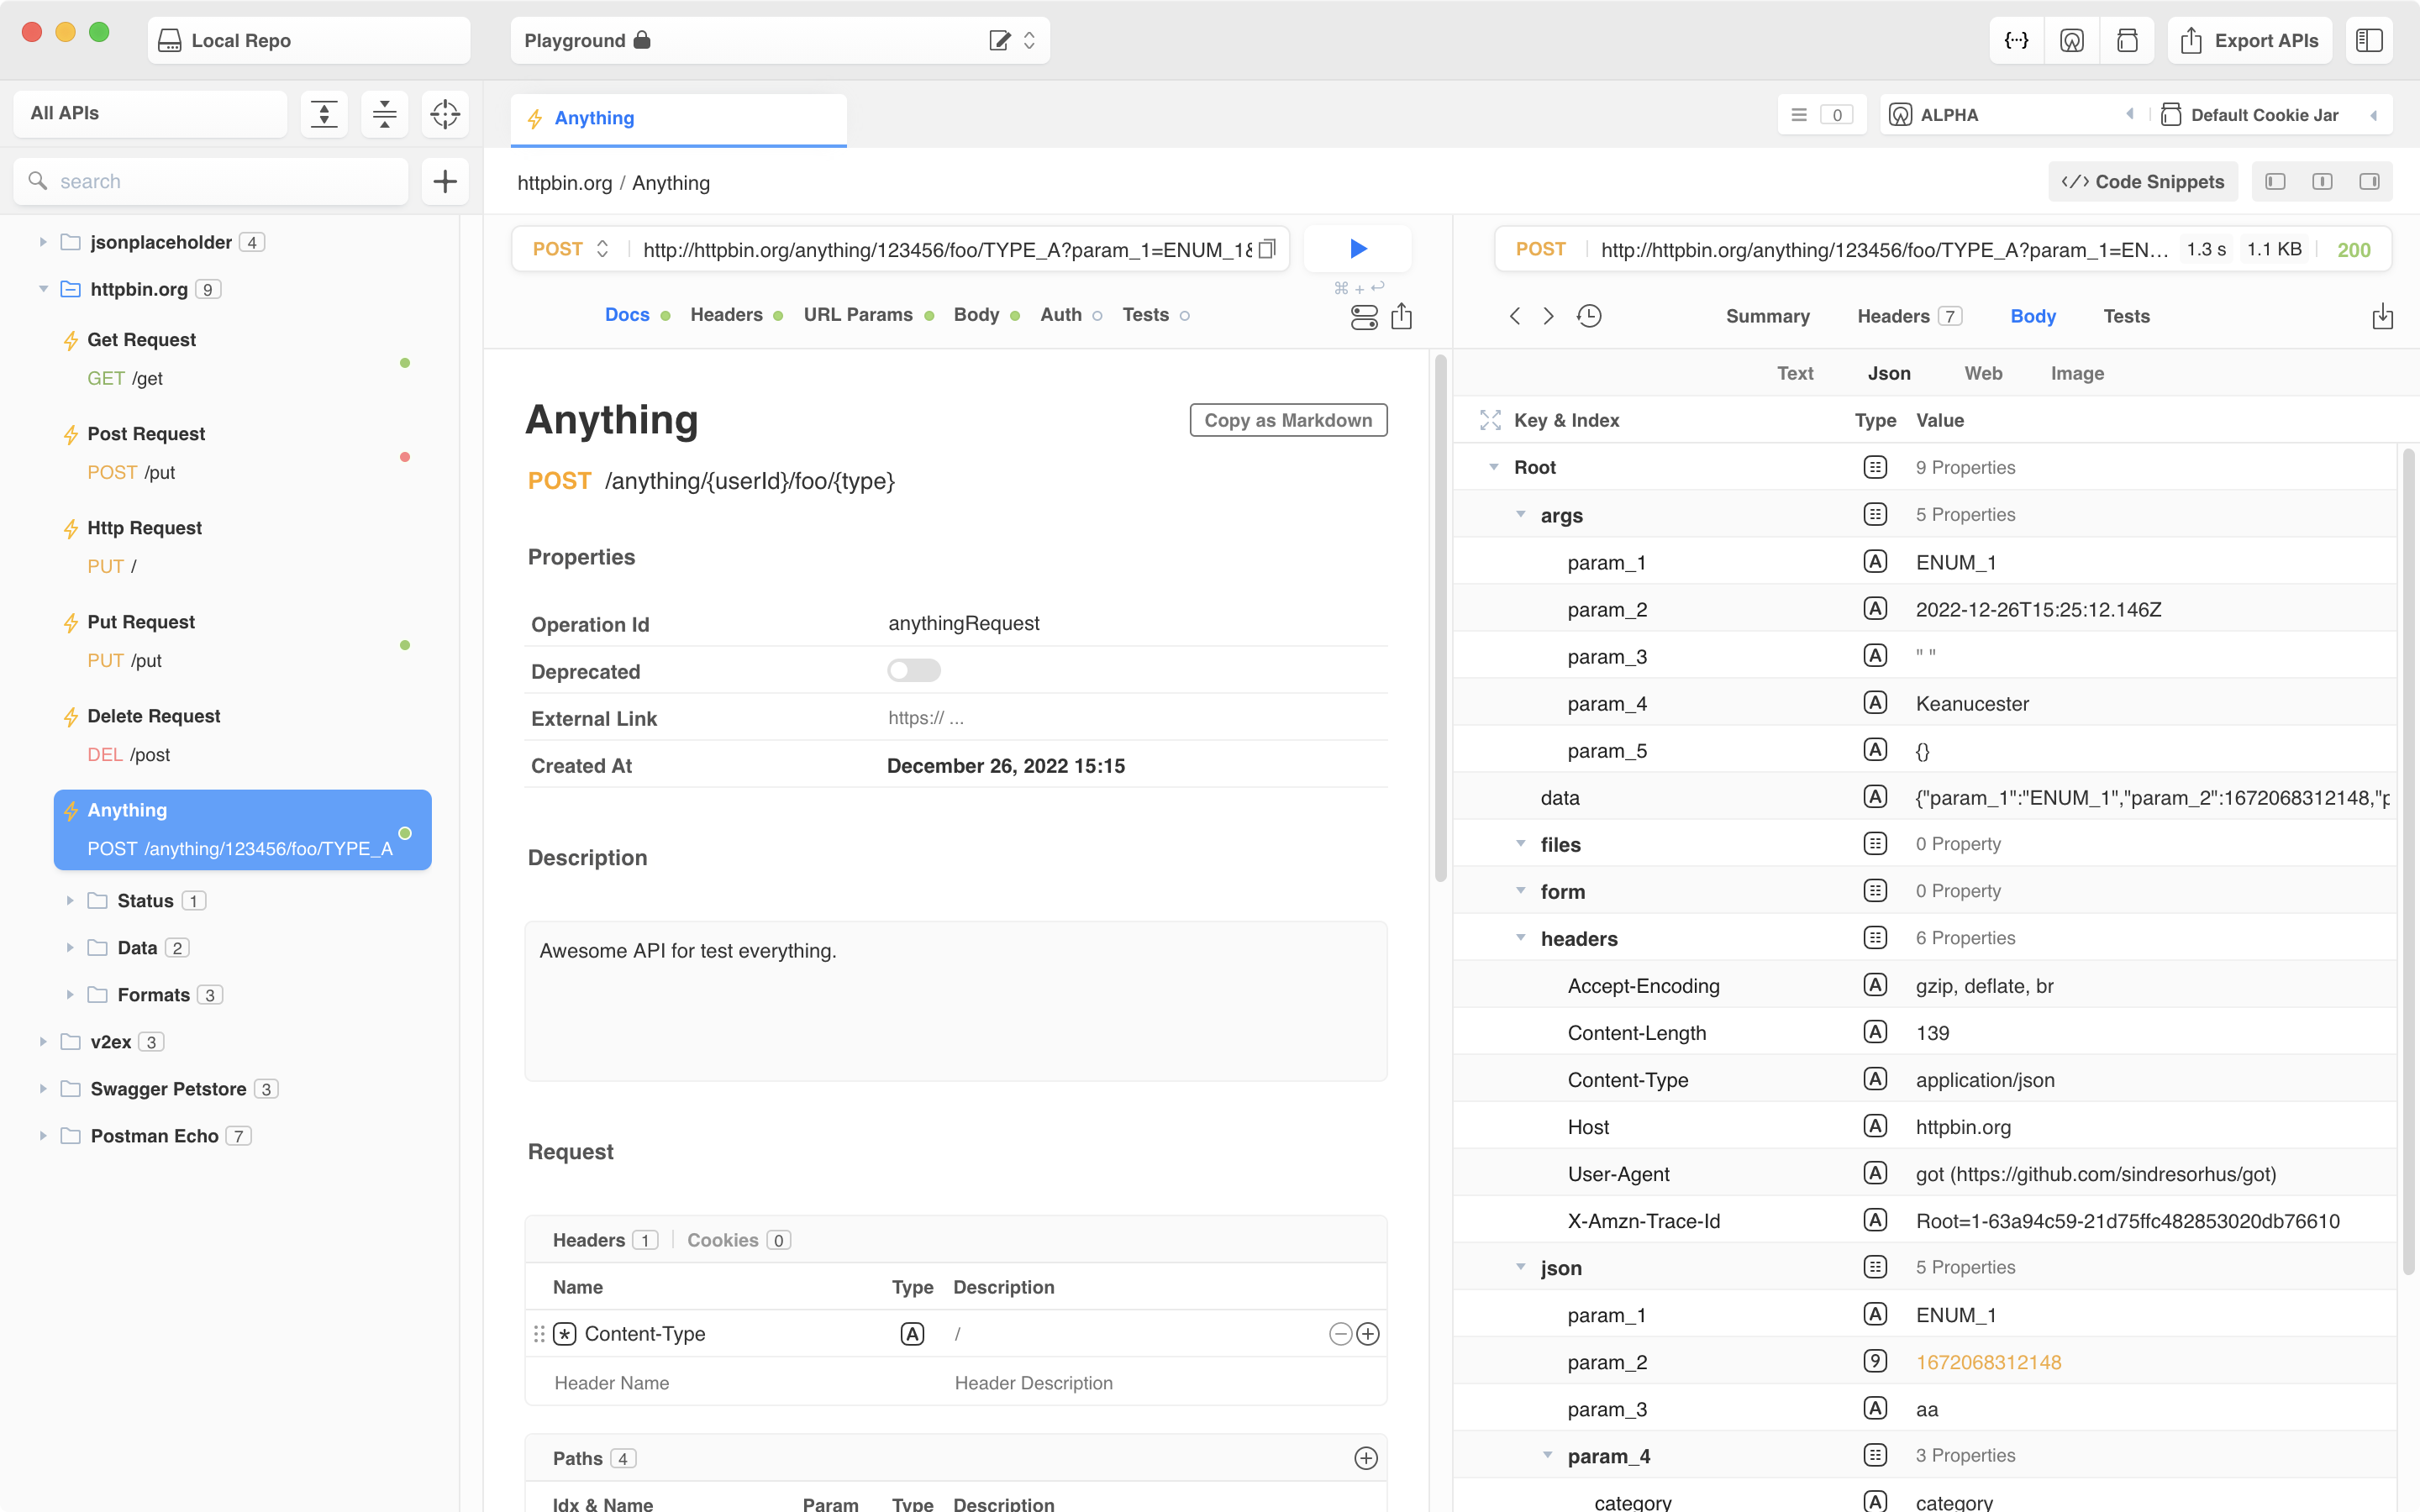
Task: Show right-only layout icon
Action: coord(2369,181)
